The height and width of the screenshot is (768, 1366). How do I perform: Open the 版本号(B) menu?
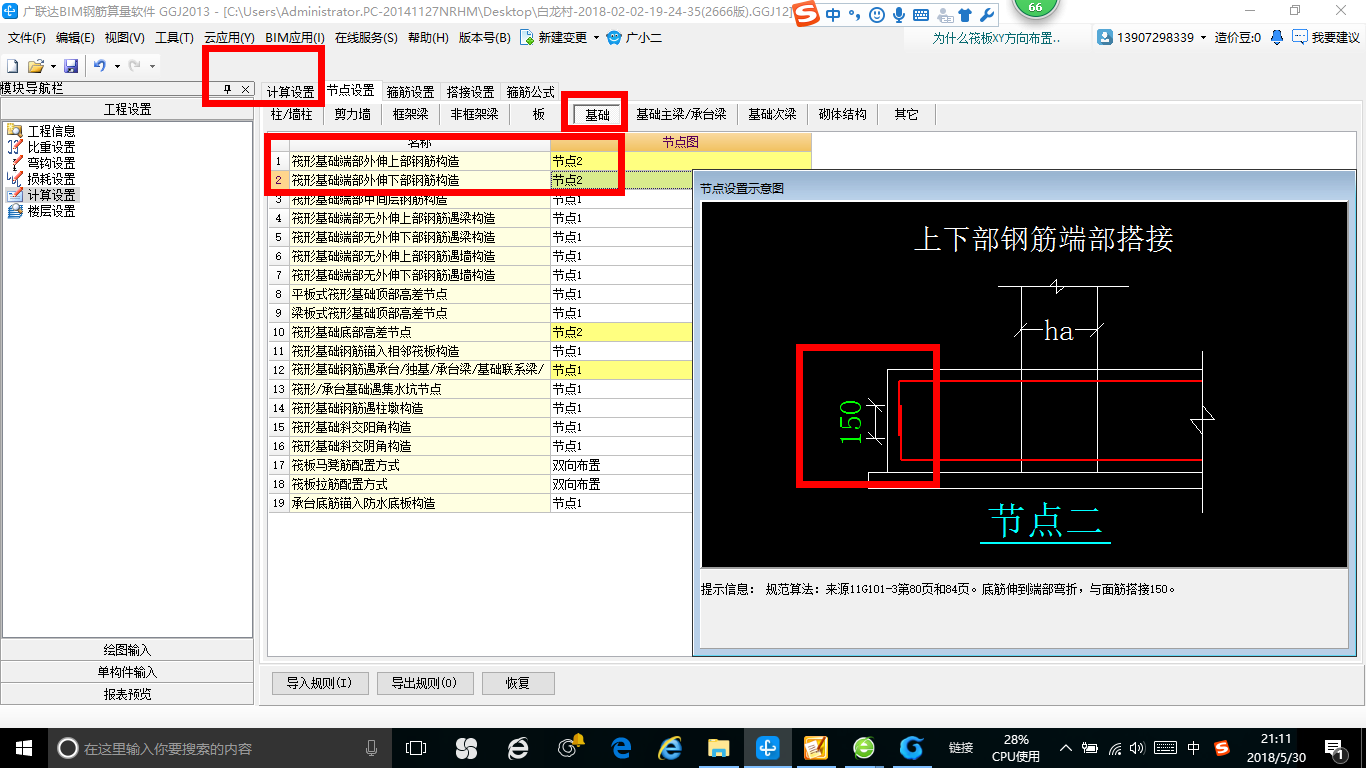484,38
